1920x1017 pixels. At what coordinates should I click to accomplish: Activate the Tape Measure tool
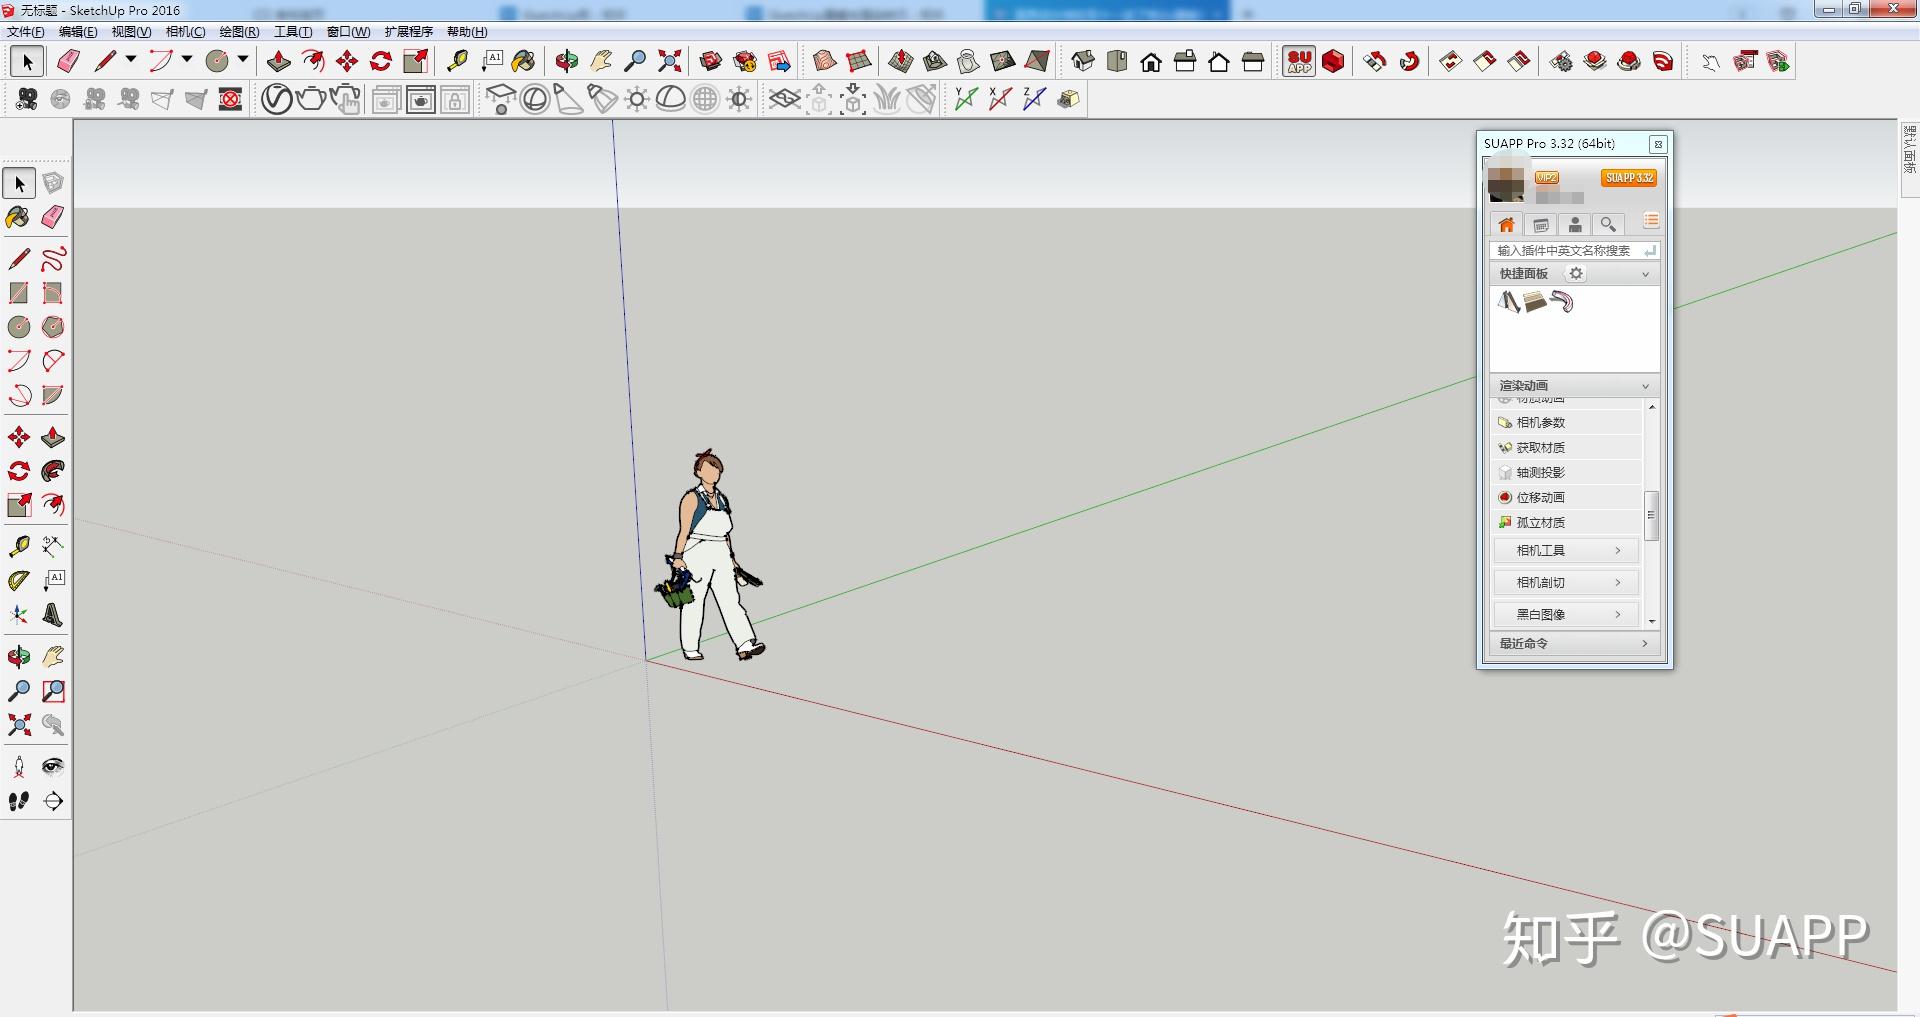pyautogui.click(x=460, y=60)
